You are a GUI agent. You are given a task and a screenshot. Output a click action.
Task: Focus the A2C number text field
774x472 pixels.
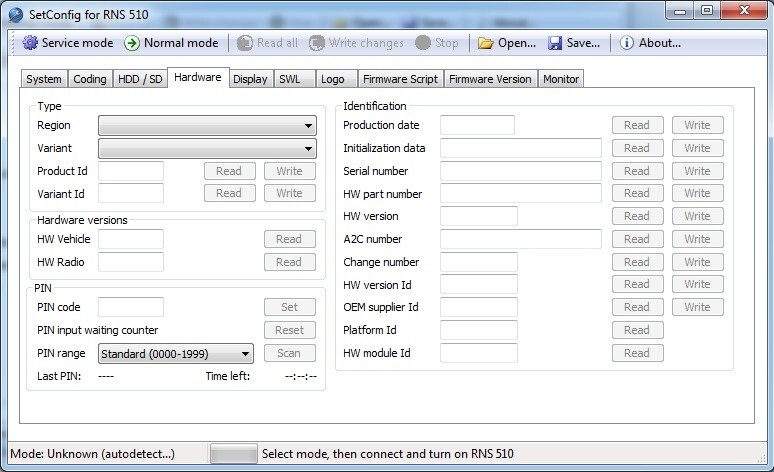521,239
